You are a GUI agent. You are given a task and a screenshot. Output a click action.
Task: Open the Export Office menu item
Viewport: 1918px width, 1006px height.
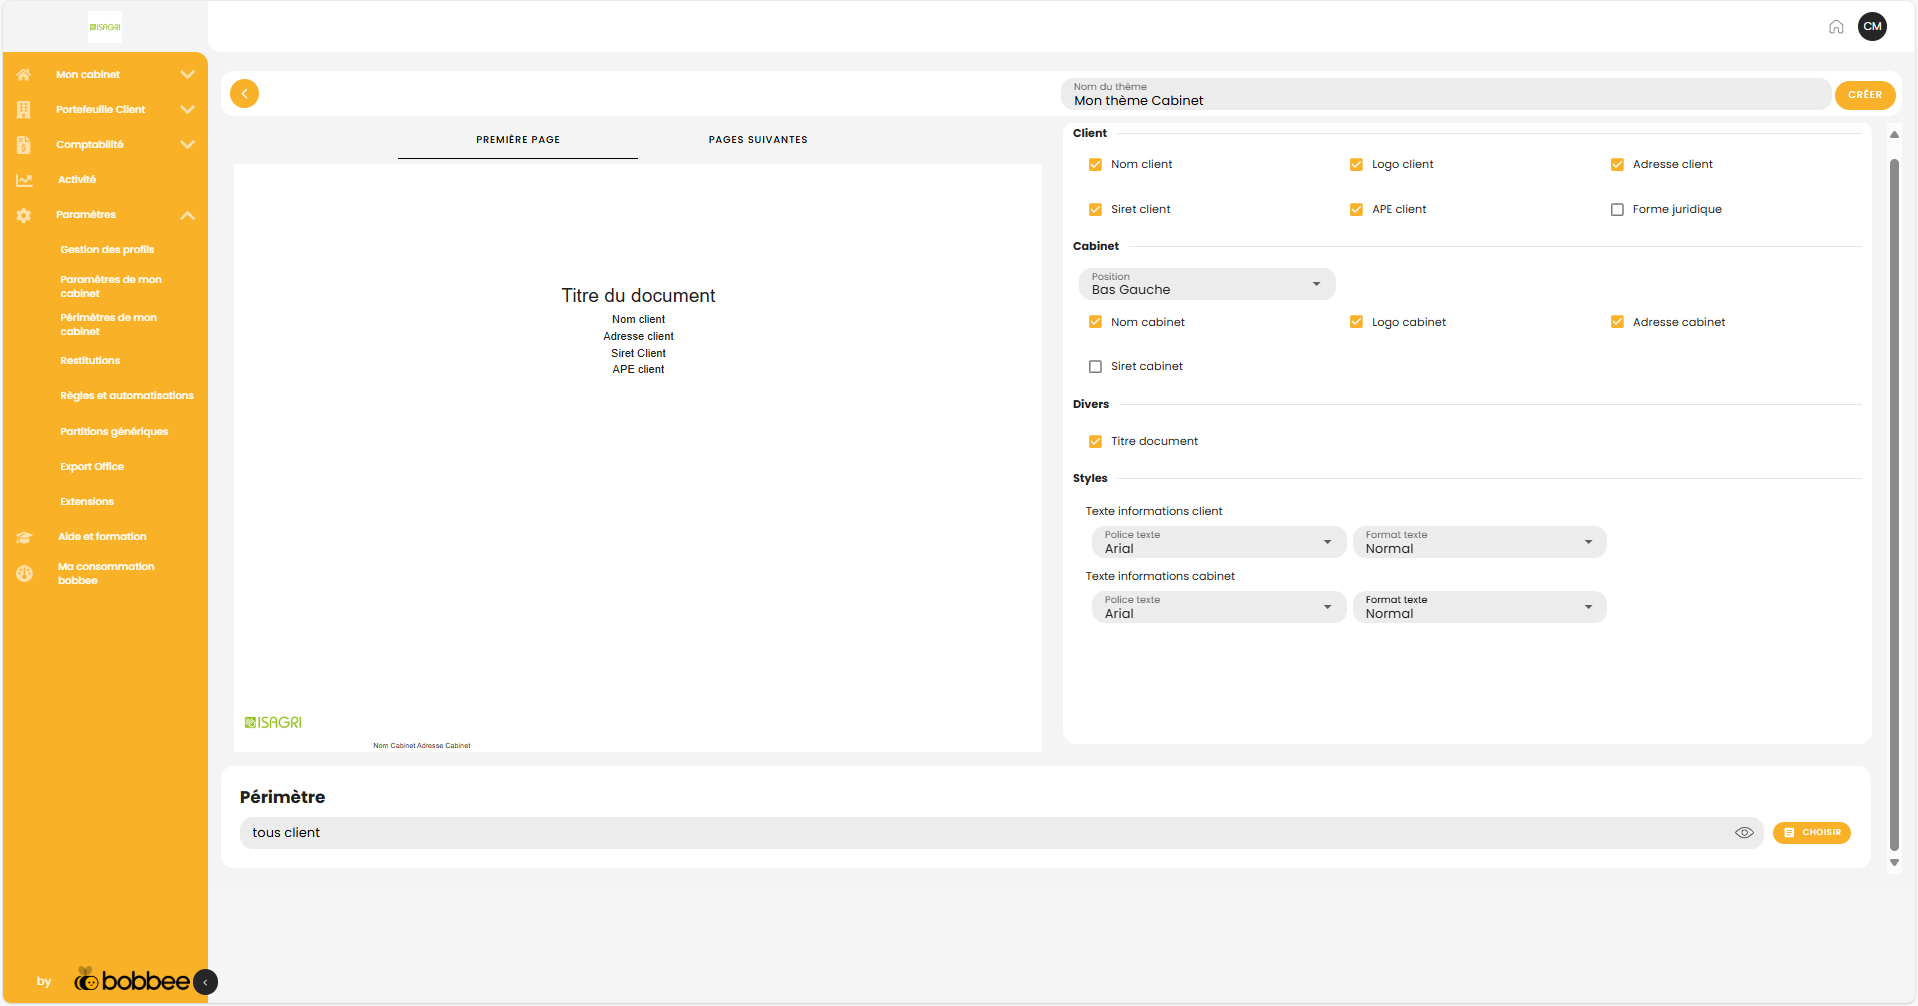pyautogui.click(x=92, y=467)
